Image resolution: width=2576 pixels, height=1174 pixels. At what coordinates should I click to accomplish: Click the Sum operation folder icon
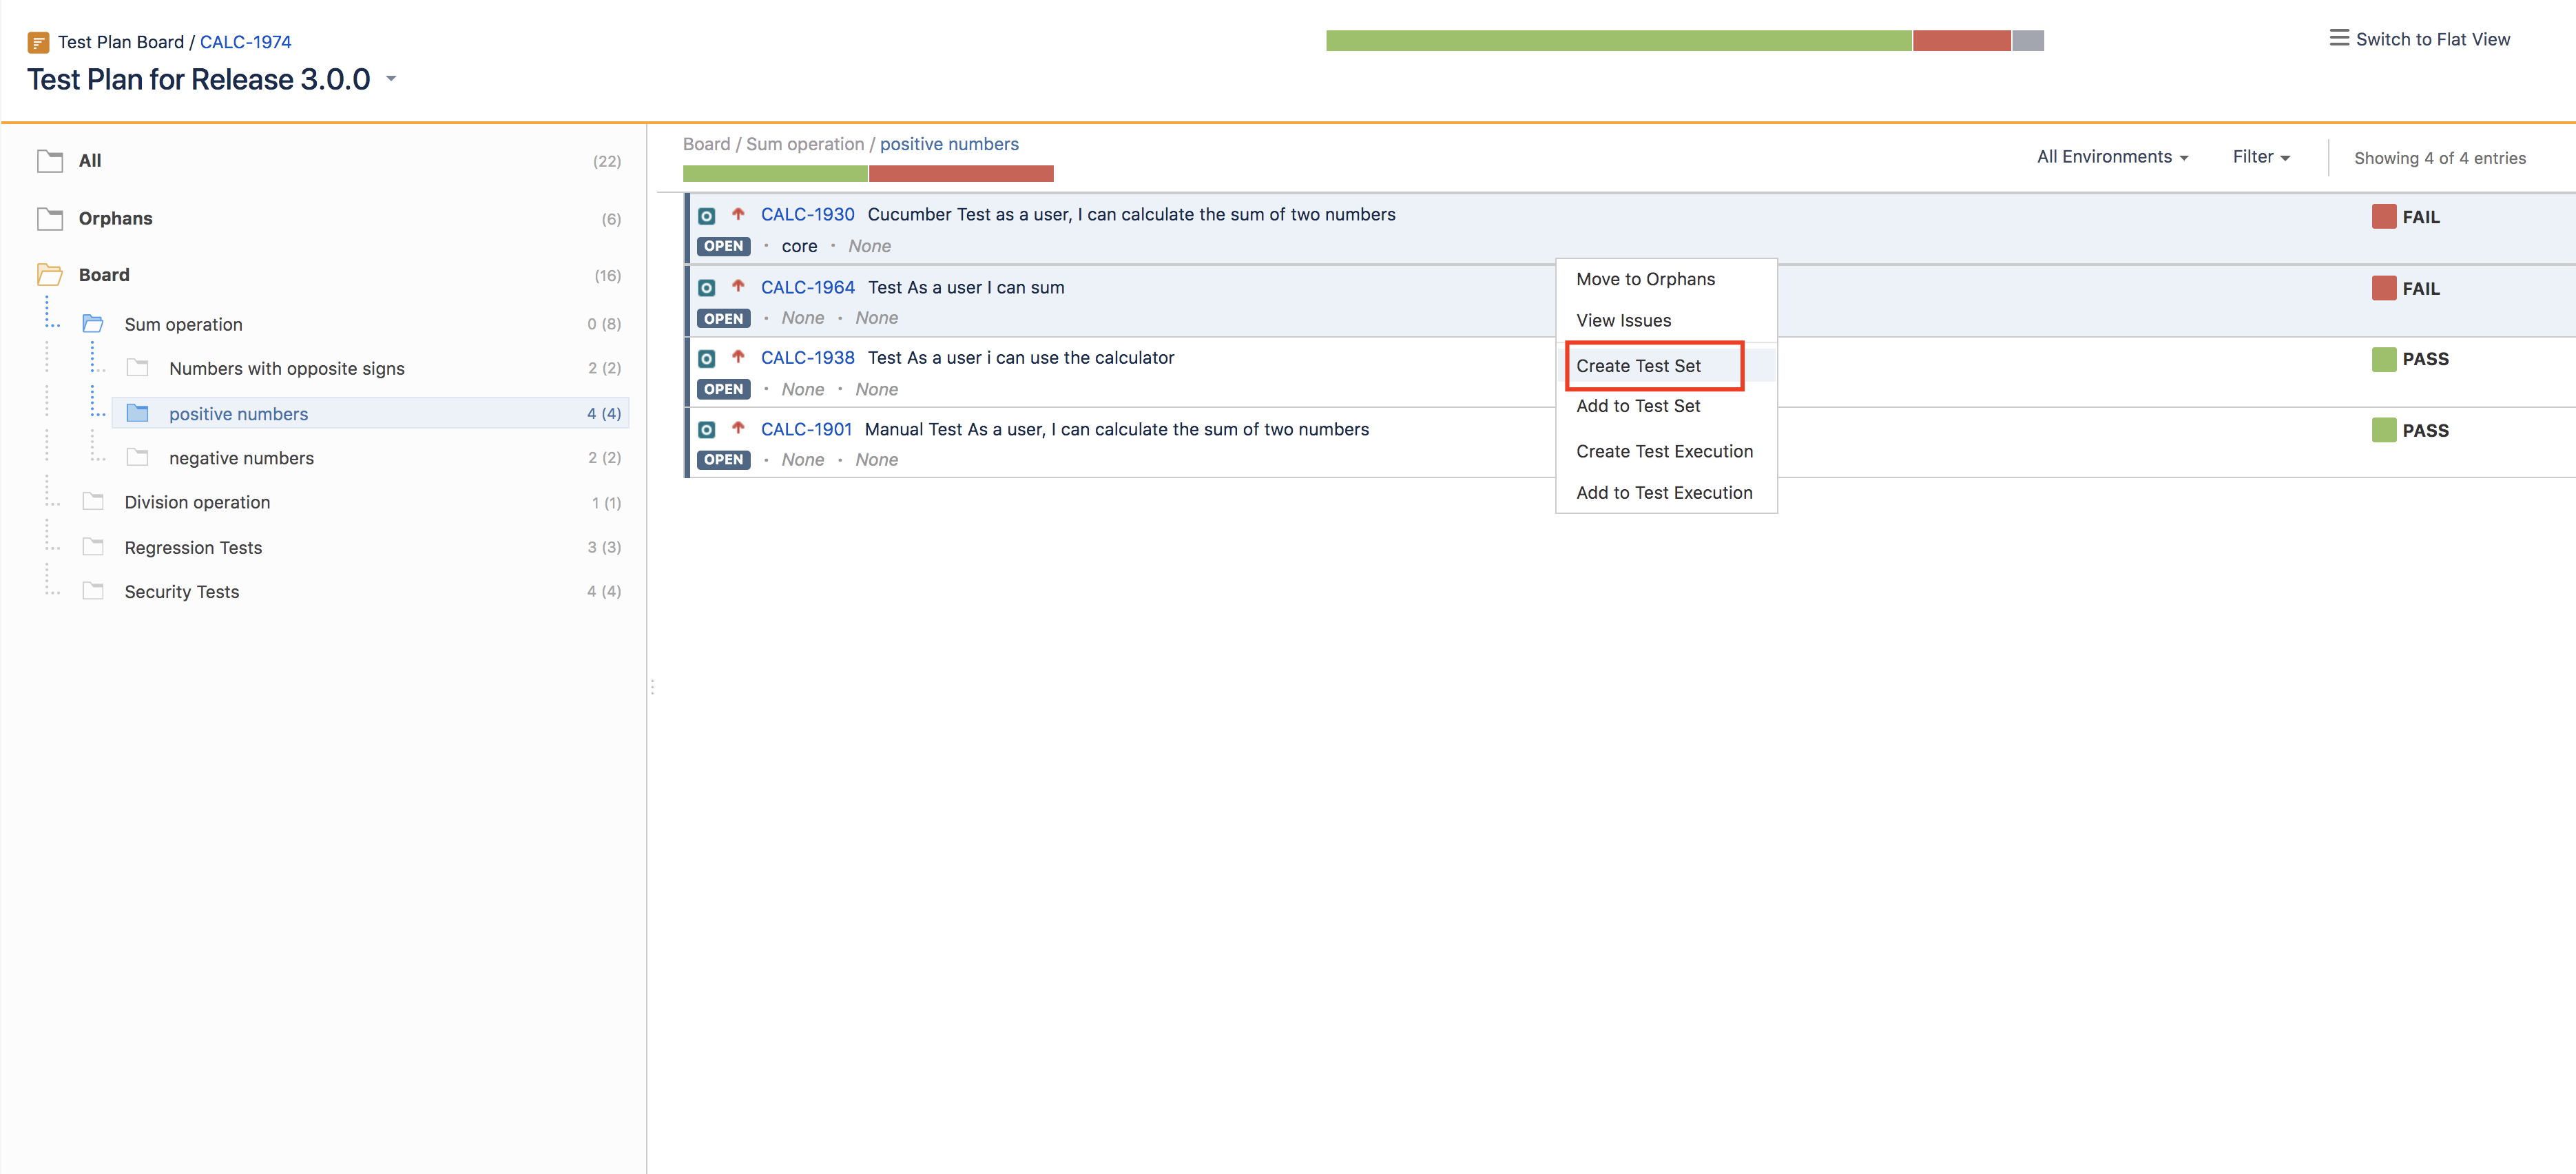pos(93,324)
